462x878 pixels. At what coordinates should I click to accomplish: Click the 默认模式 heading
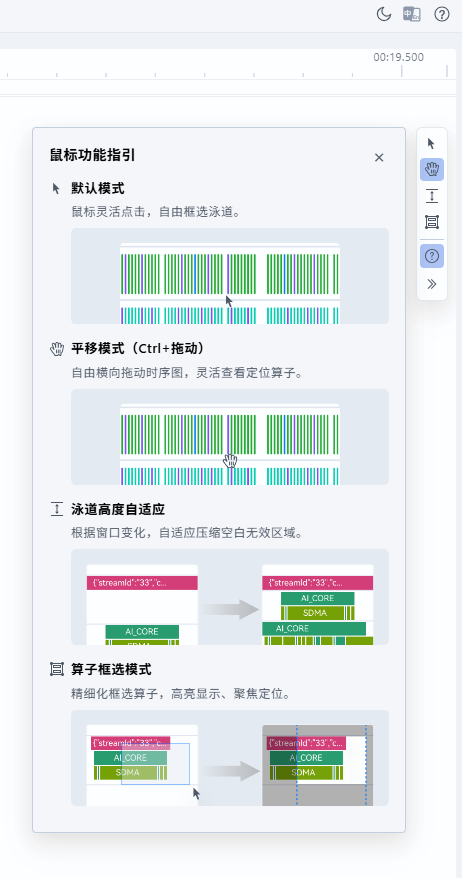click(x=97, y=188)
